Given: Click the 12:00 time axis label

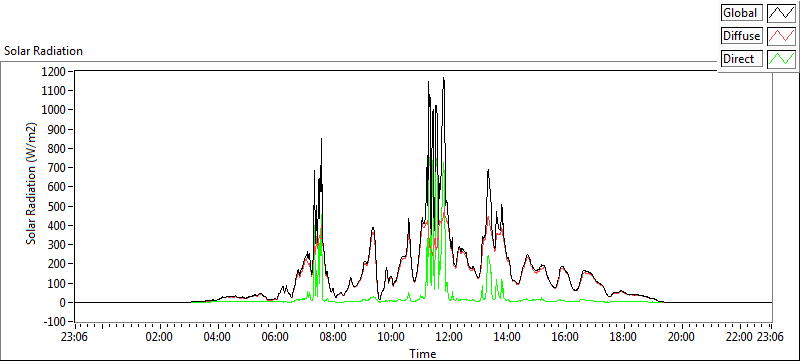Looking at the screenshot, I should pyautogui.click(x=450, y=337).
